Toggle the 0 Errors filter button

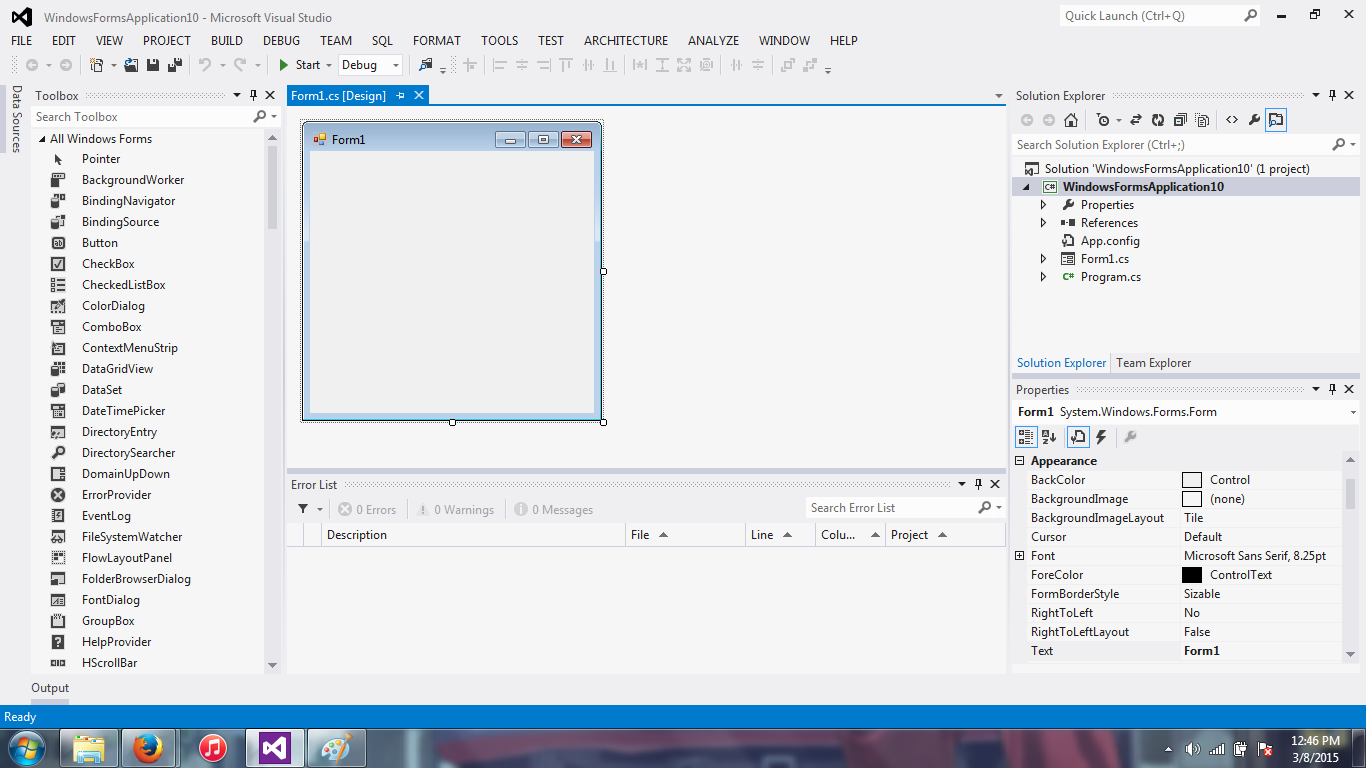click(x=367, y=510)
